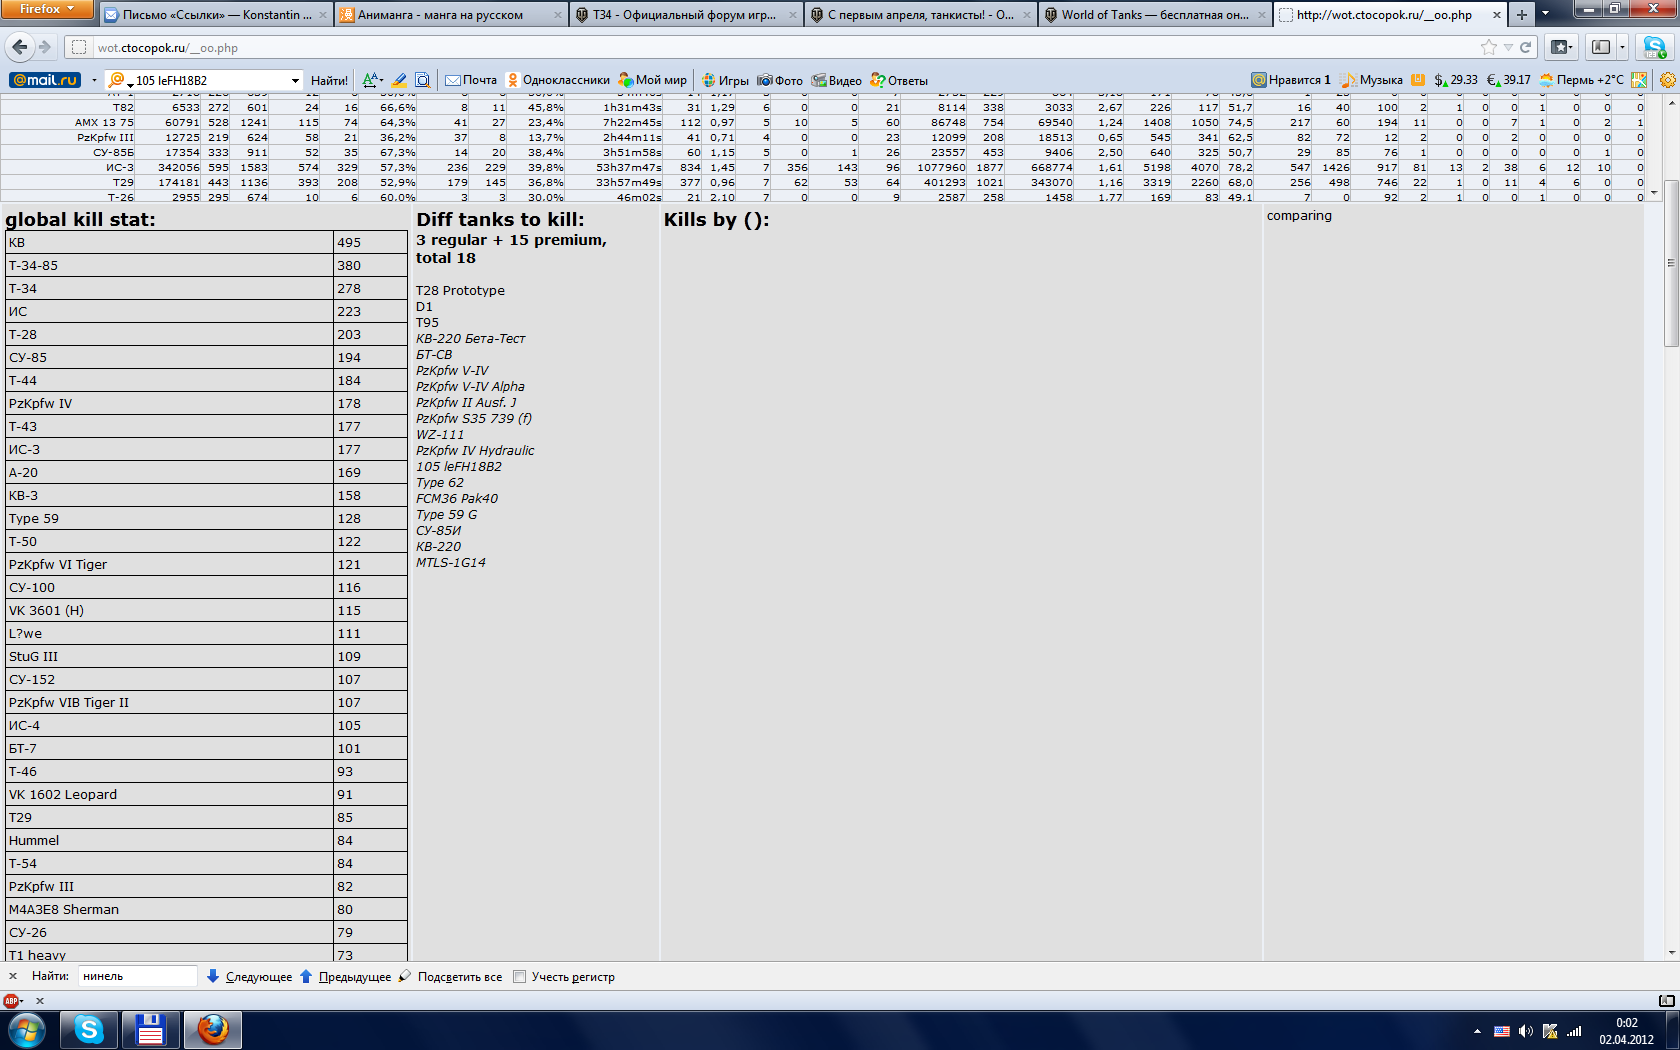Click the page vertical scrollbar thumb
The width and height of the screenshot is (1680, 1050).
tap(1669, 263)
